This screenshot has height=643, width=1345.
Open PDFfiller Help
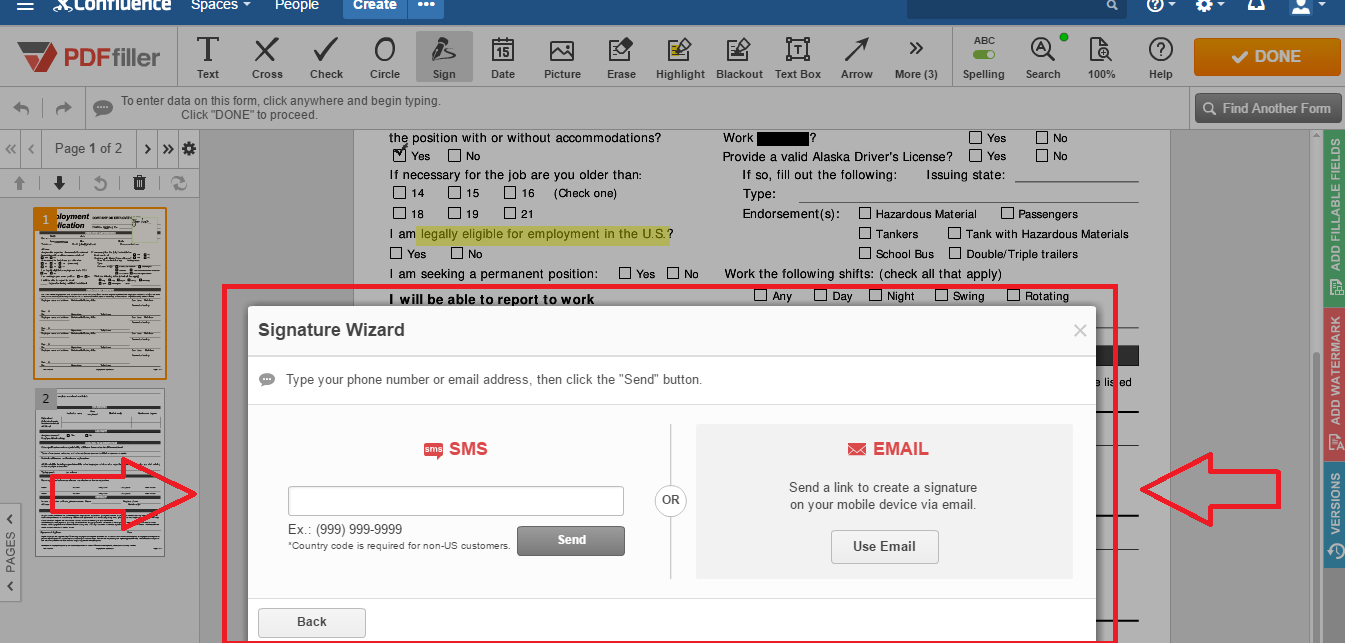coord(1160,57)
